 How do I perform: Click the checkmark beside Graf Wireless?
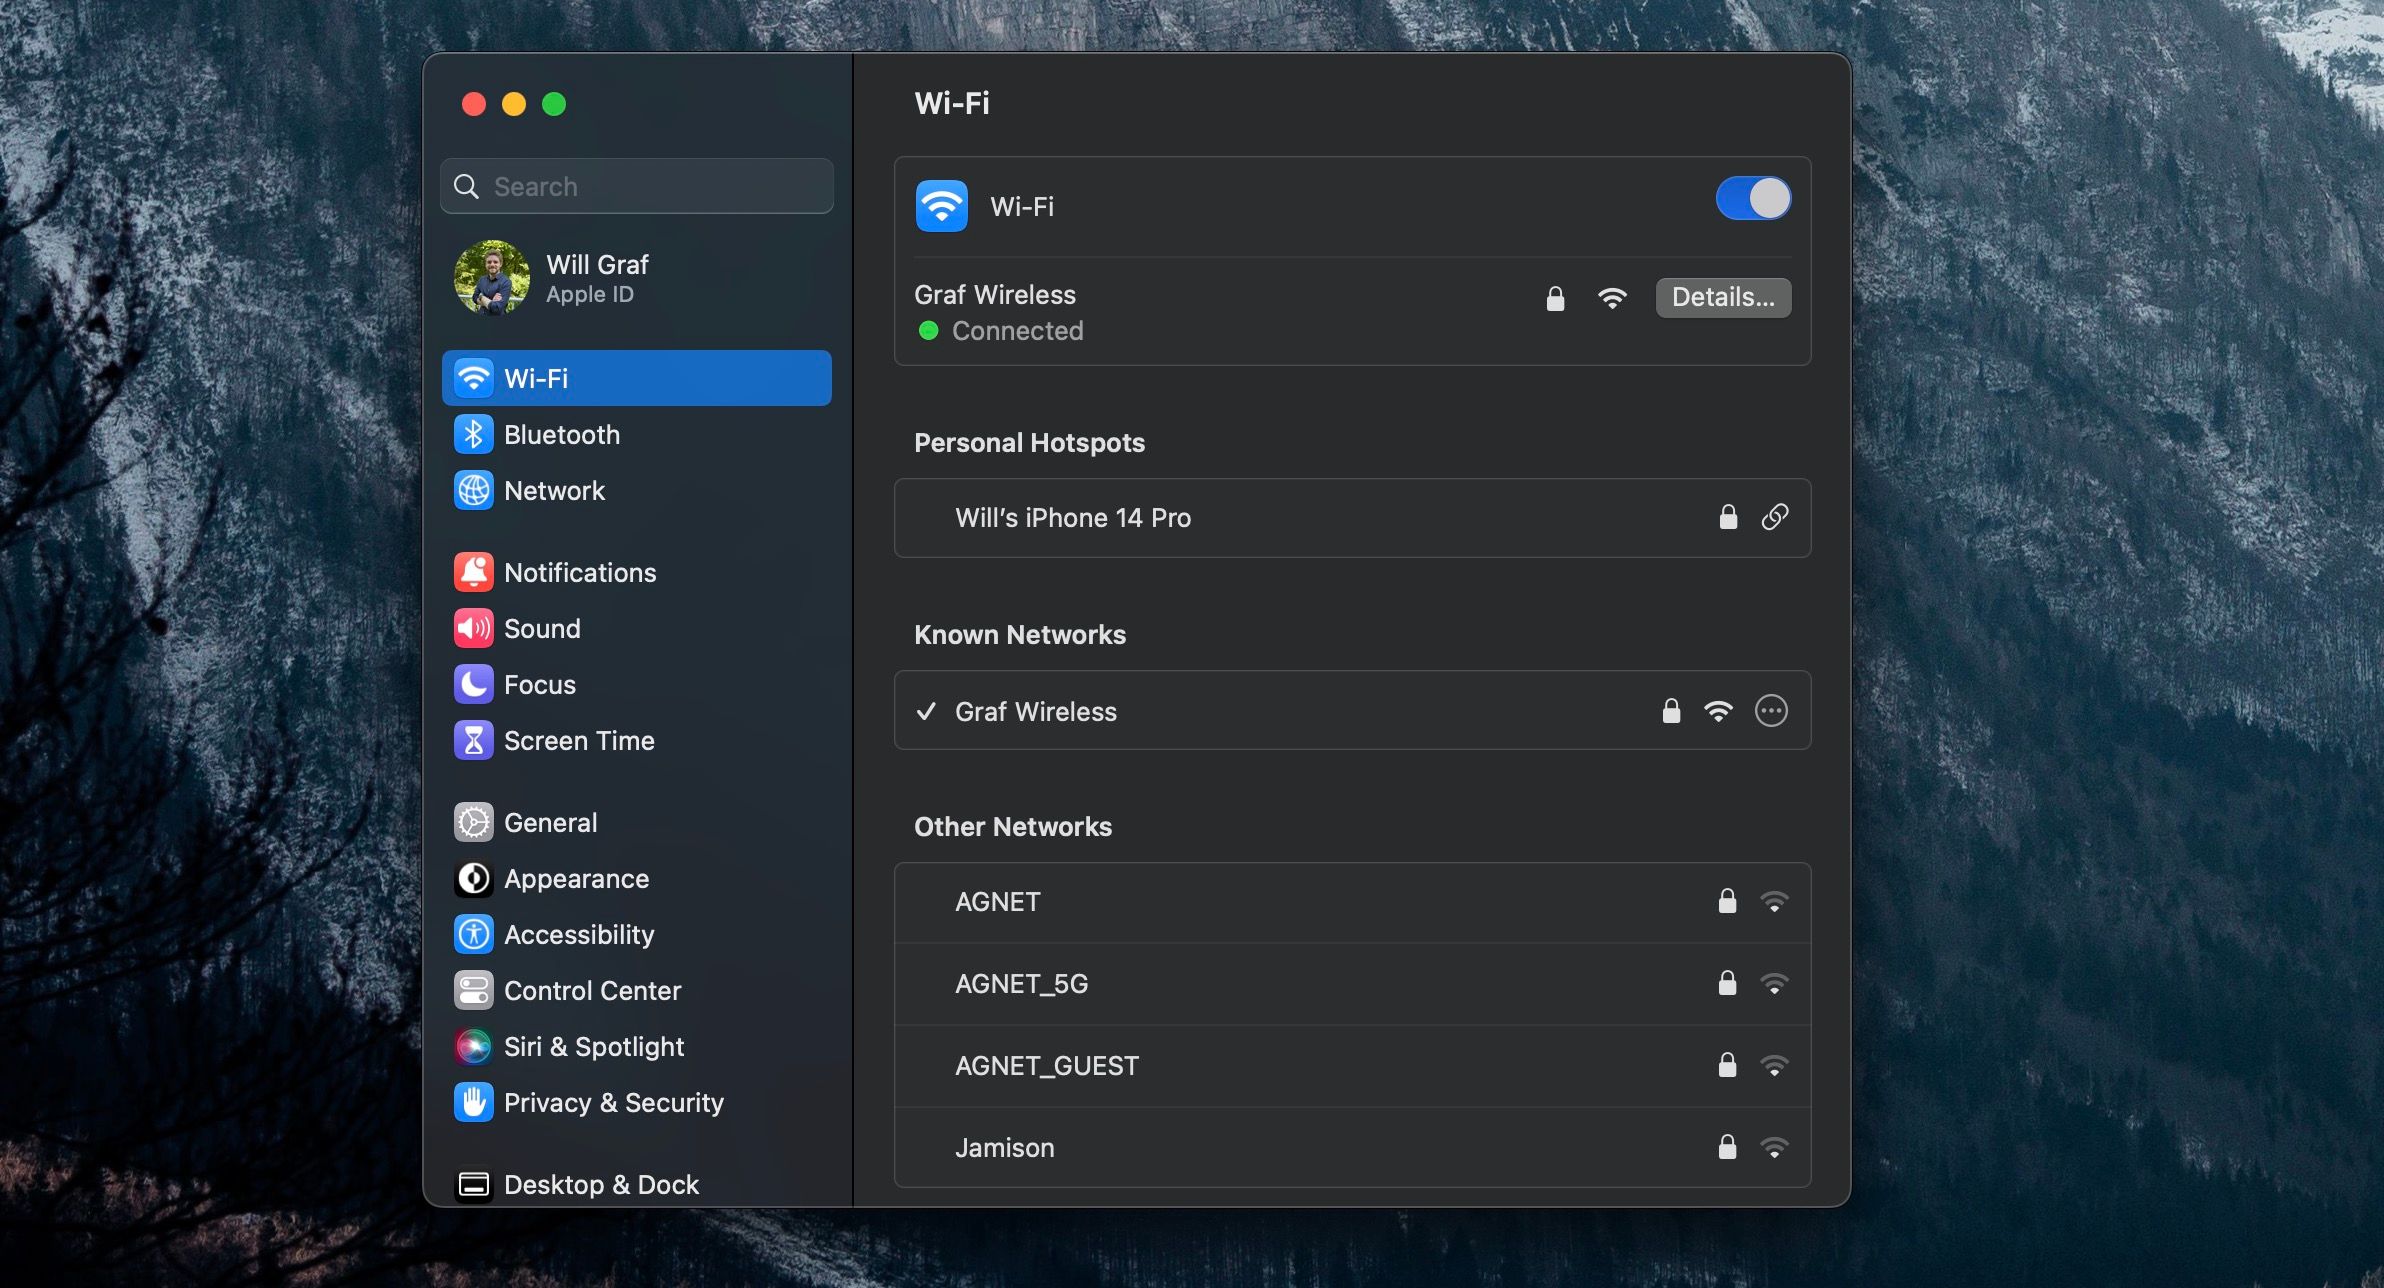point(928,711)
